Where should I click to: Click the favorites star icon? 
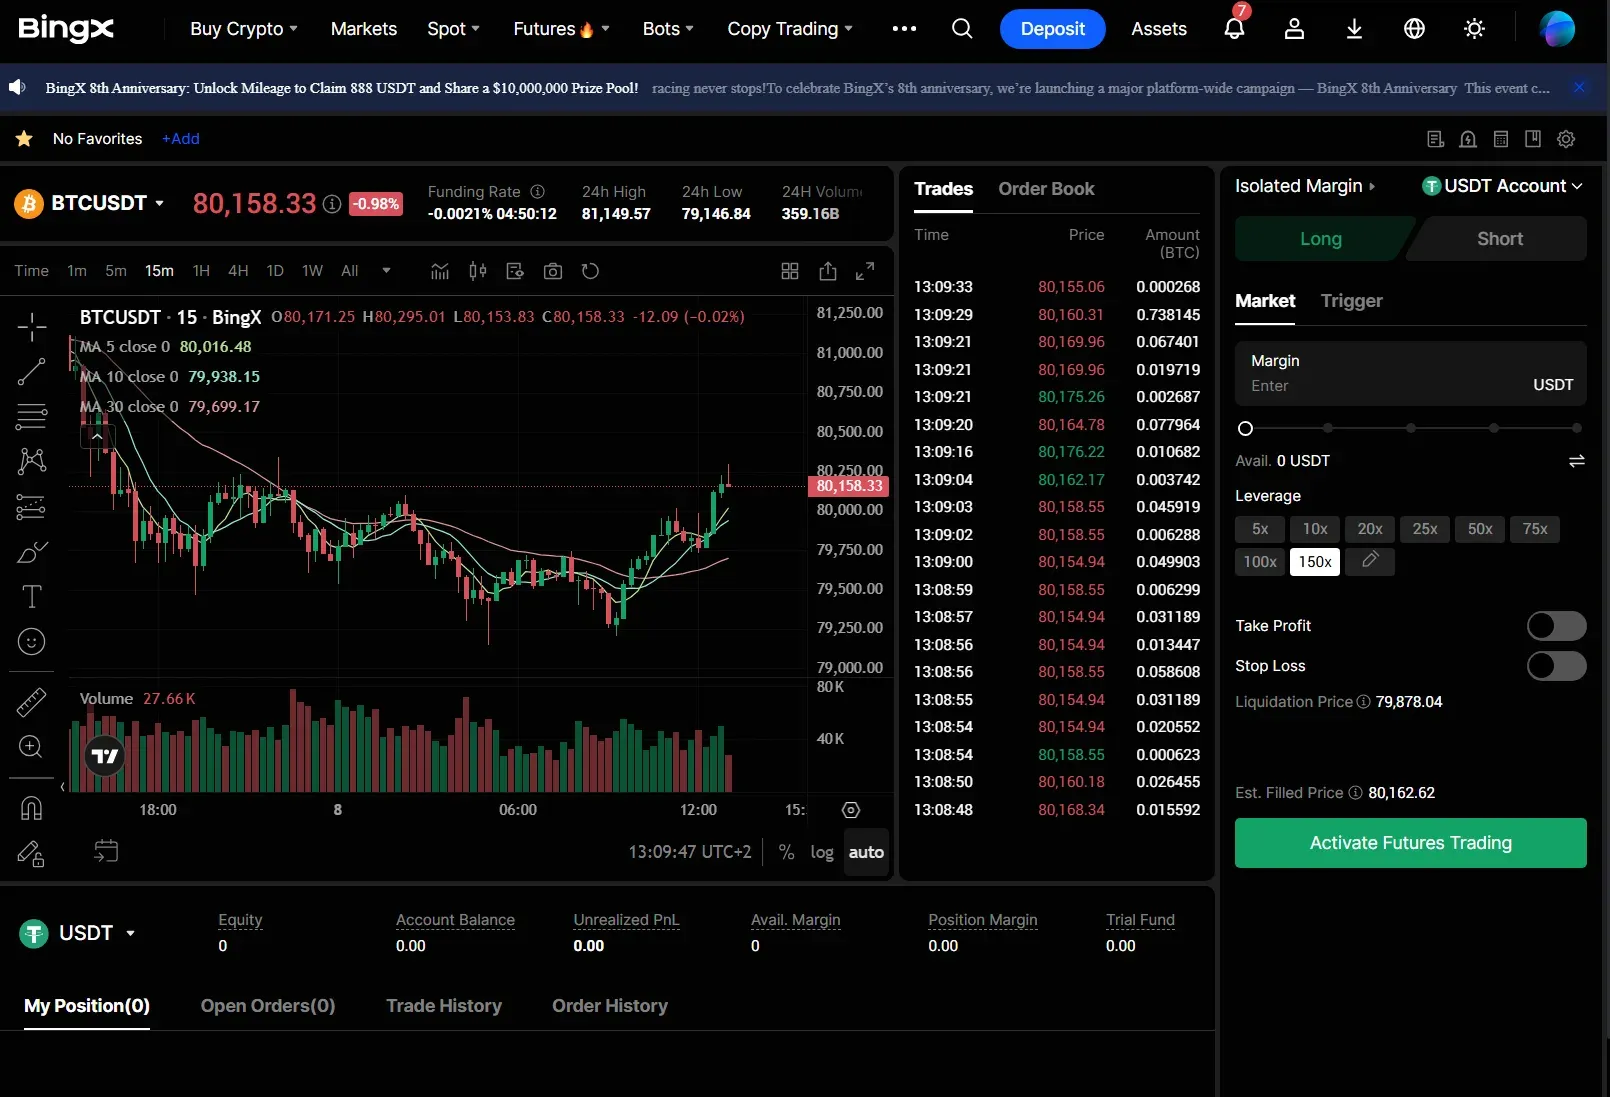point(24,139)
